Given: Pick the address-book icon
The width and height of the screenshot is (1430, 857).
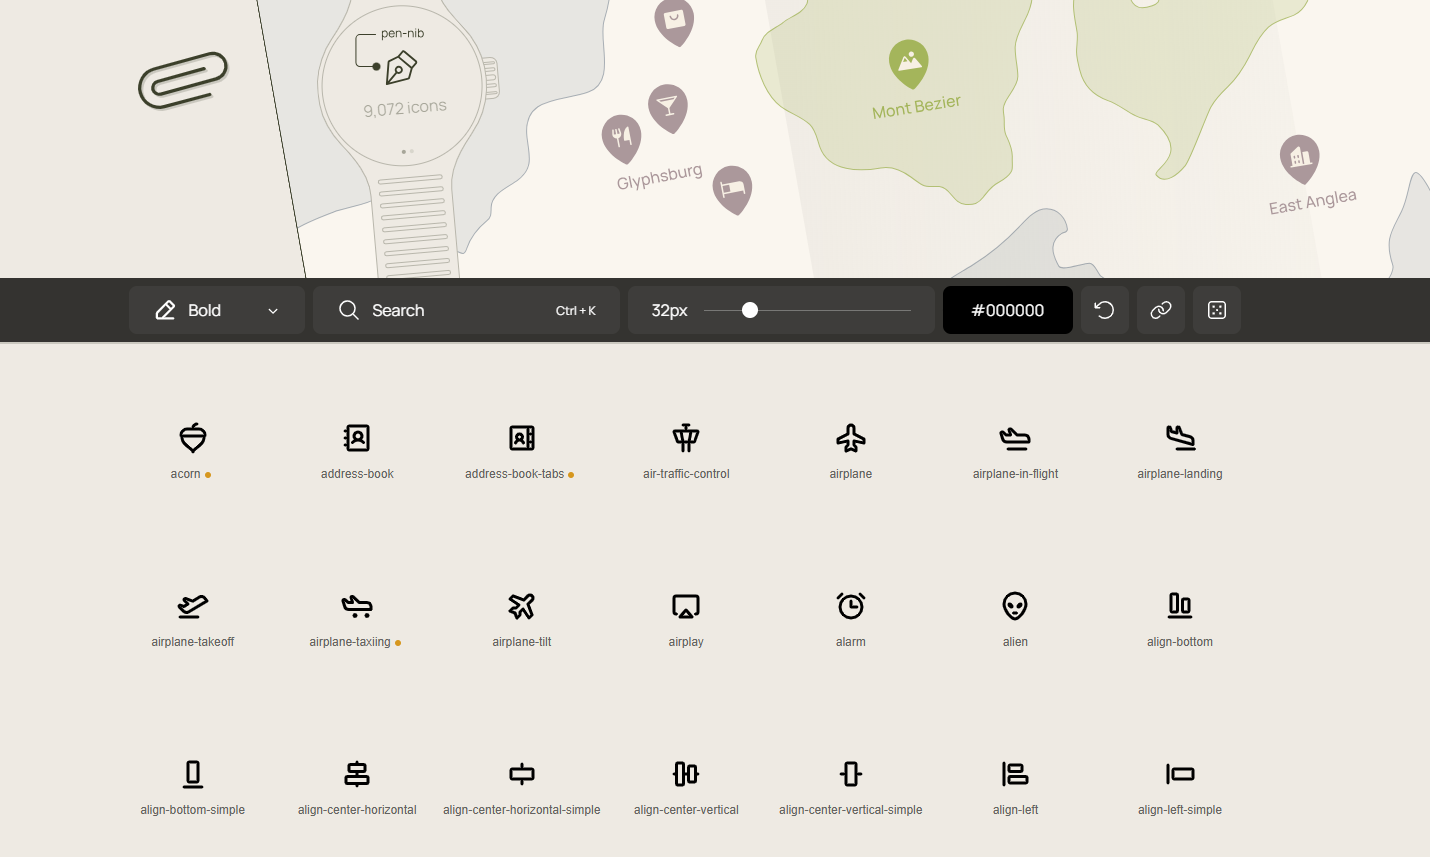Looking at the screenshot, I should point(357,438).
